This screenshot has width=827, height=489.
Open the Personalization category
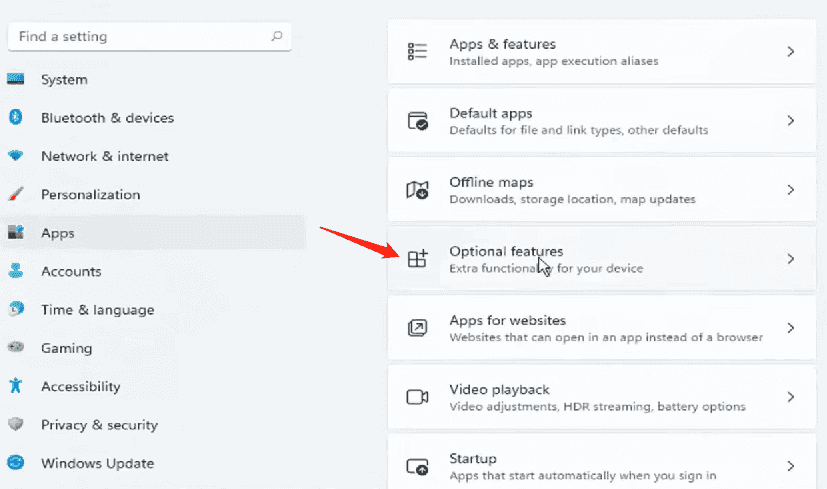pyautogui.click(x=91, y=195)
